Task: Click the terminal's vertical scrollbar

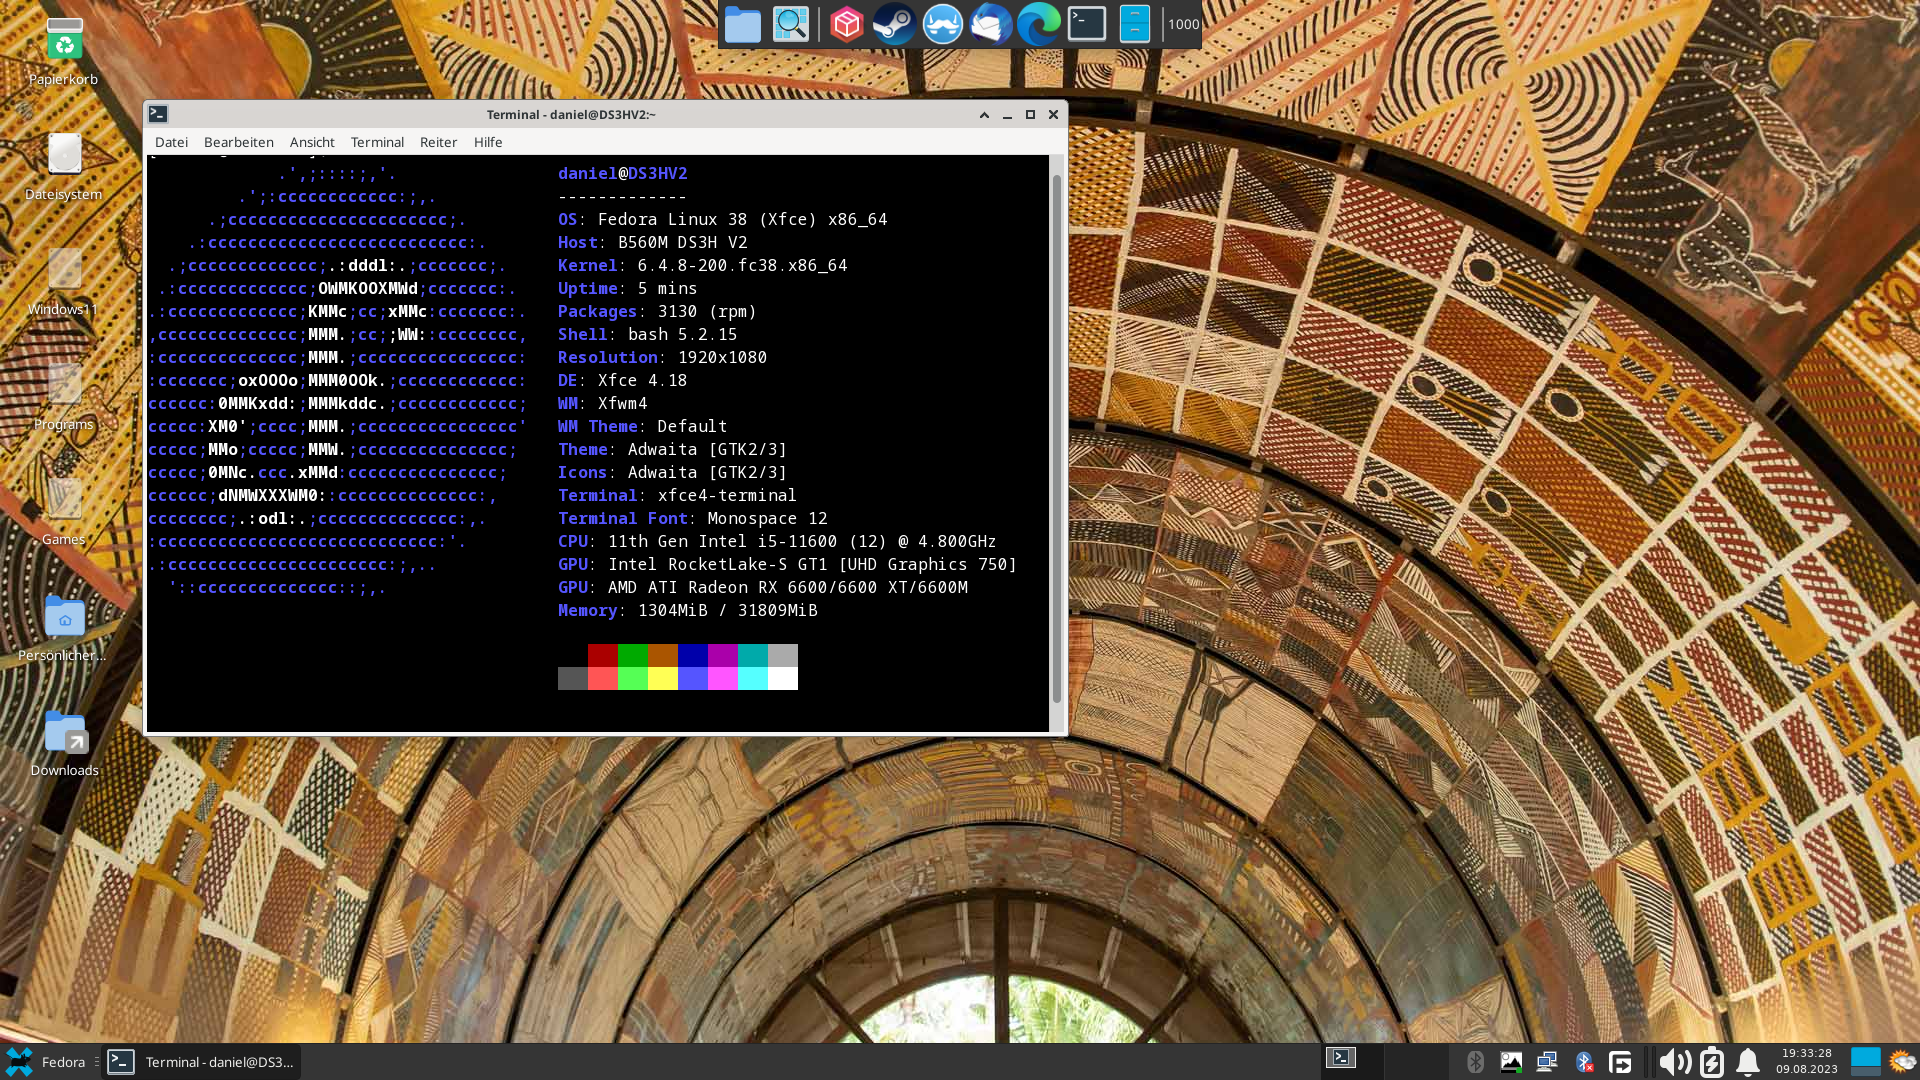Action: pyautogui.click(x=1057, y=440)
